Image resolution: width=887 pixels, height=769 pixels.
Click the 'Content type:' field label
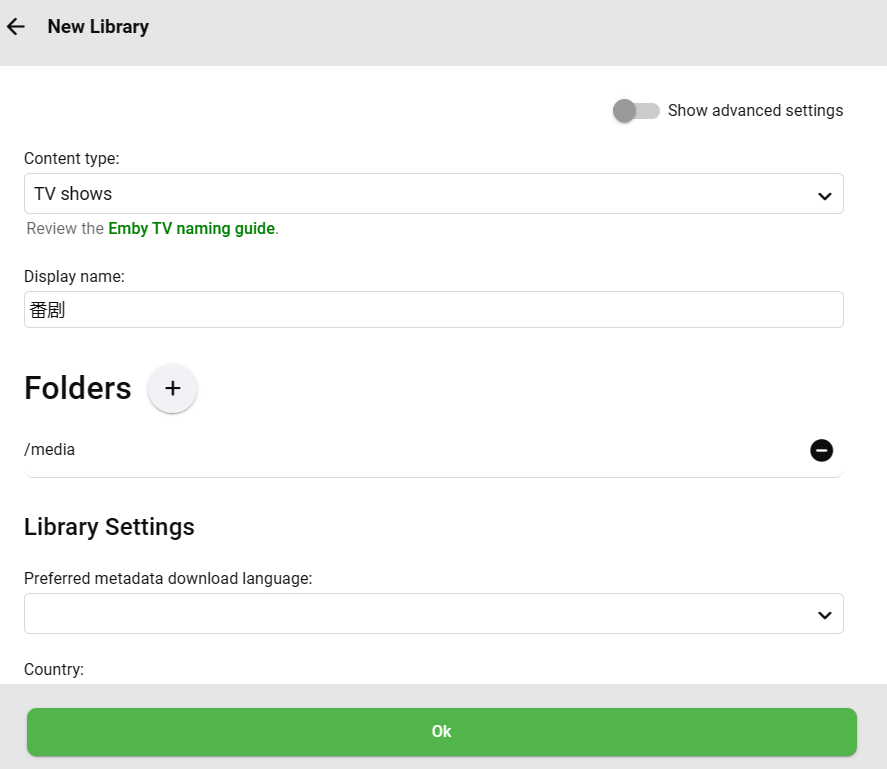(x=71, y=158)
